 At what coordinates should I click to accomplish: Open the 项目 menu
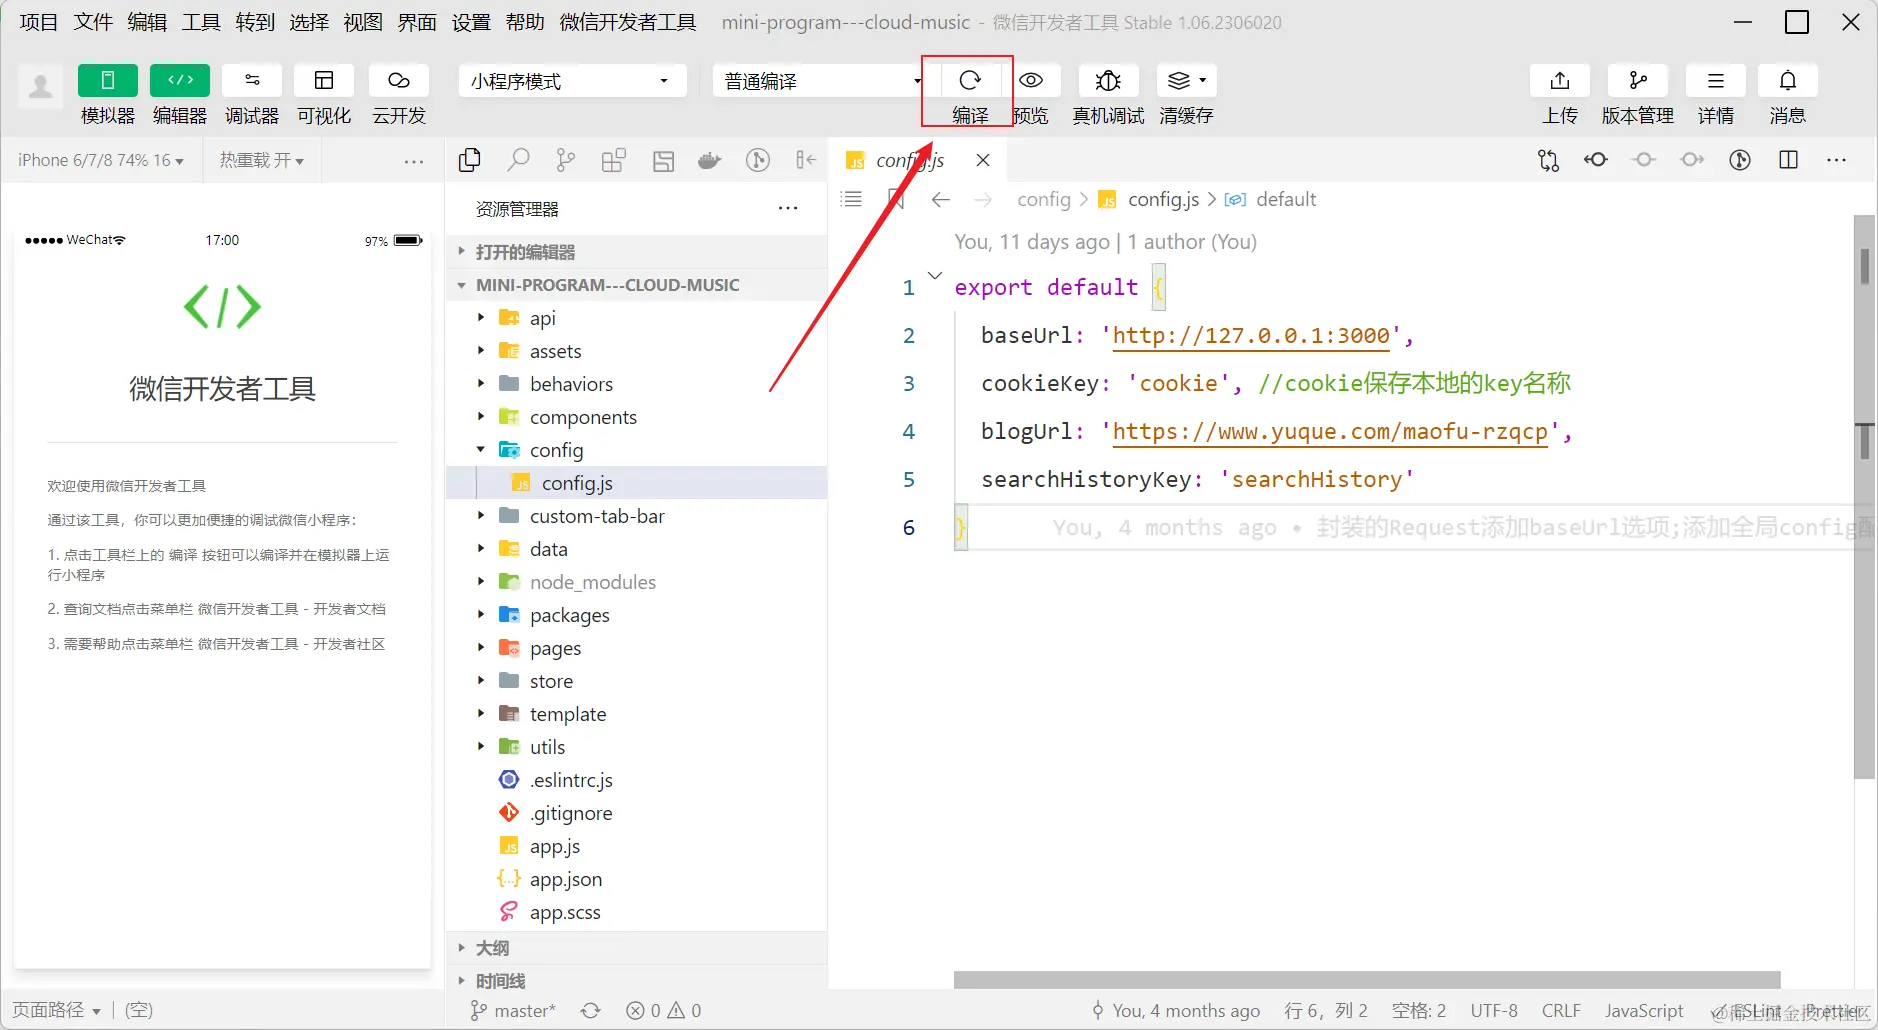[x=39, y=22]
